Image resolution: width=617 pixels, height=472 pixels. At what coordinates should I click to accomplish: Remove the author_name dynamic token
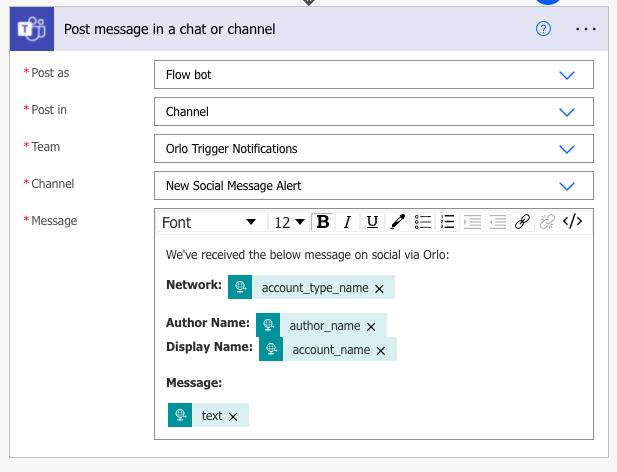(371, 326)
